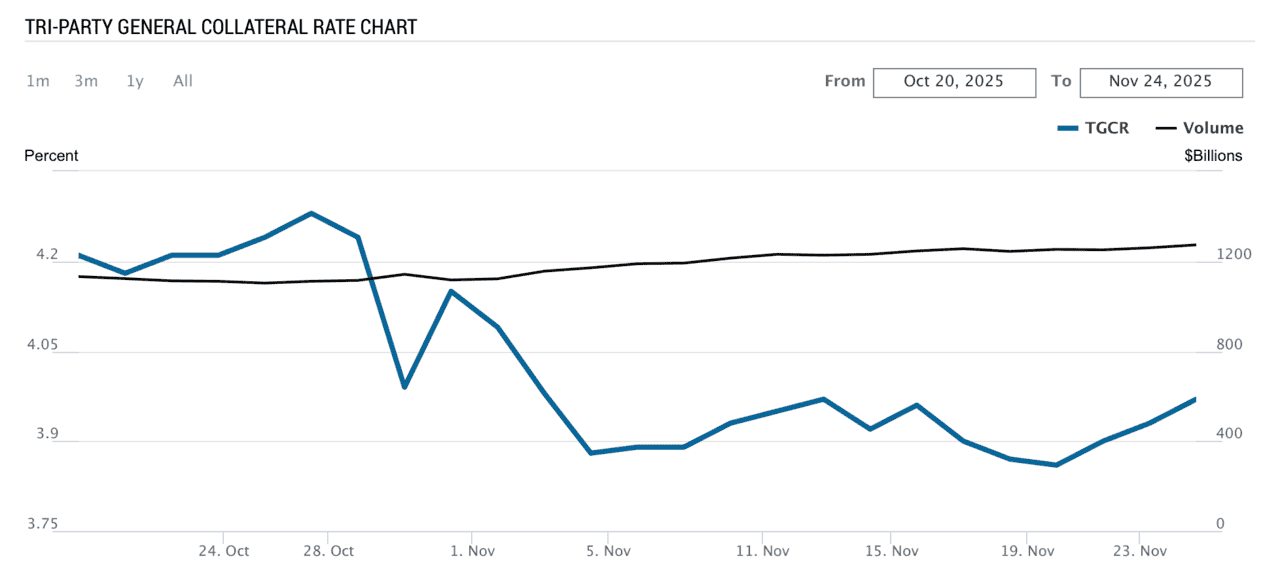Image resolution: width=1280 pixels, height=586 pixels.
Task: Select the All time range
Action: point(182,81)
